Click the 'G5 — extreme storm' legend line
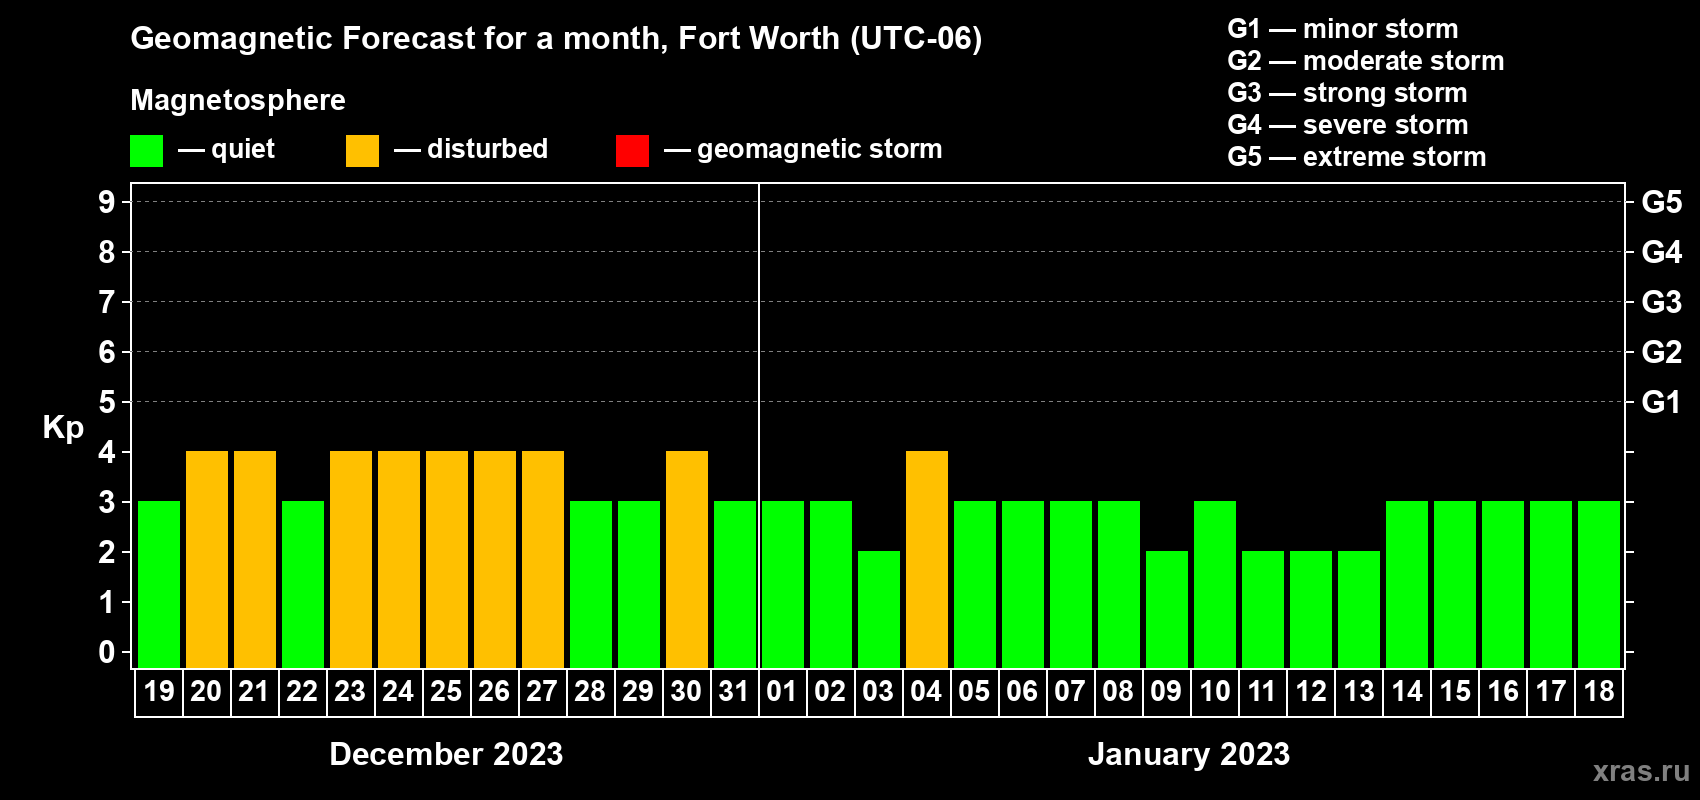1700x800 pixels. [1357, 157]
